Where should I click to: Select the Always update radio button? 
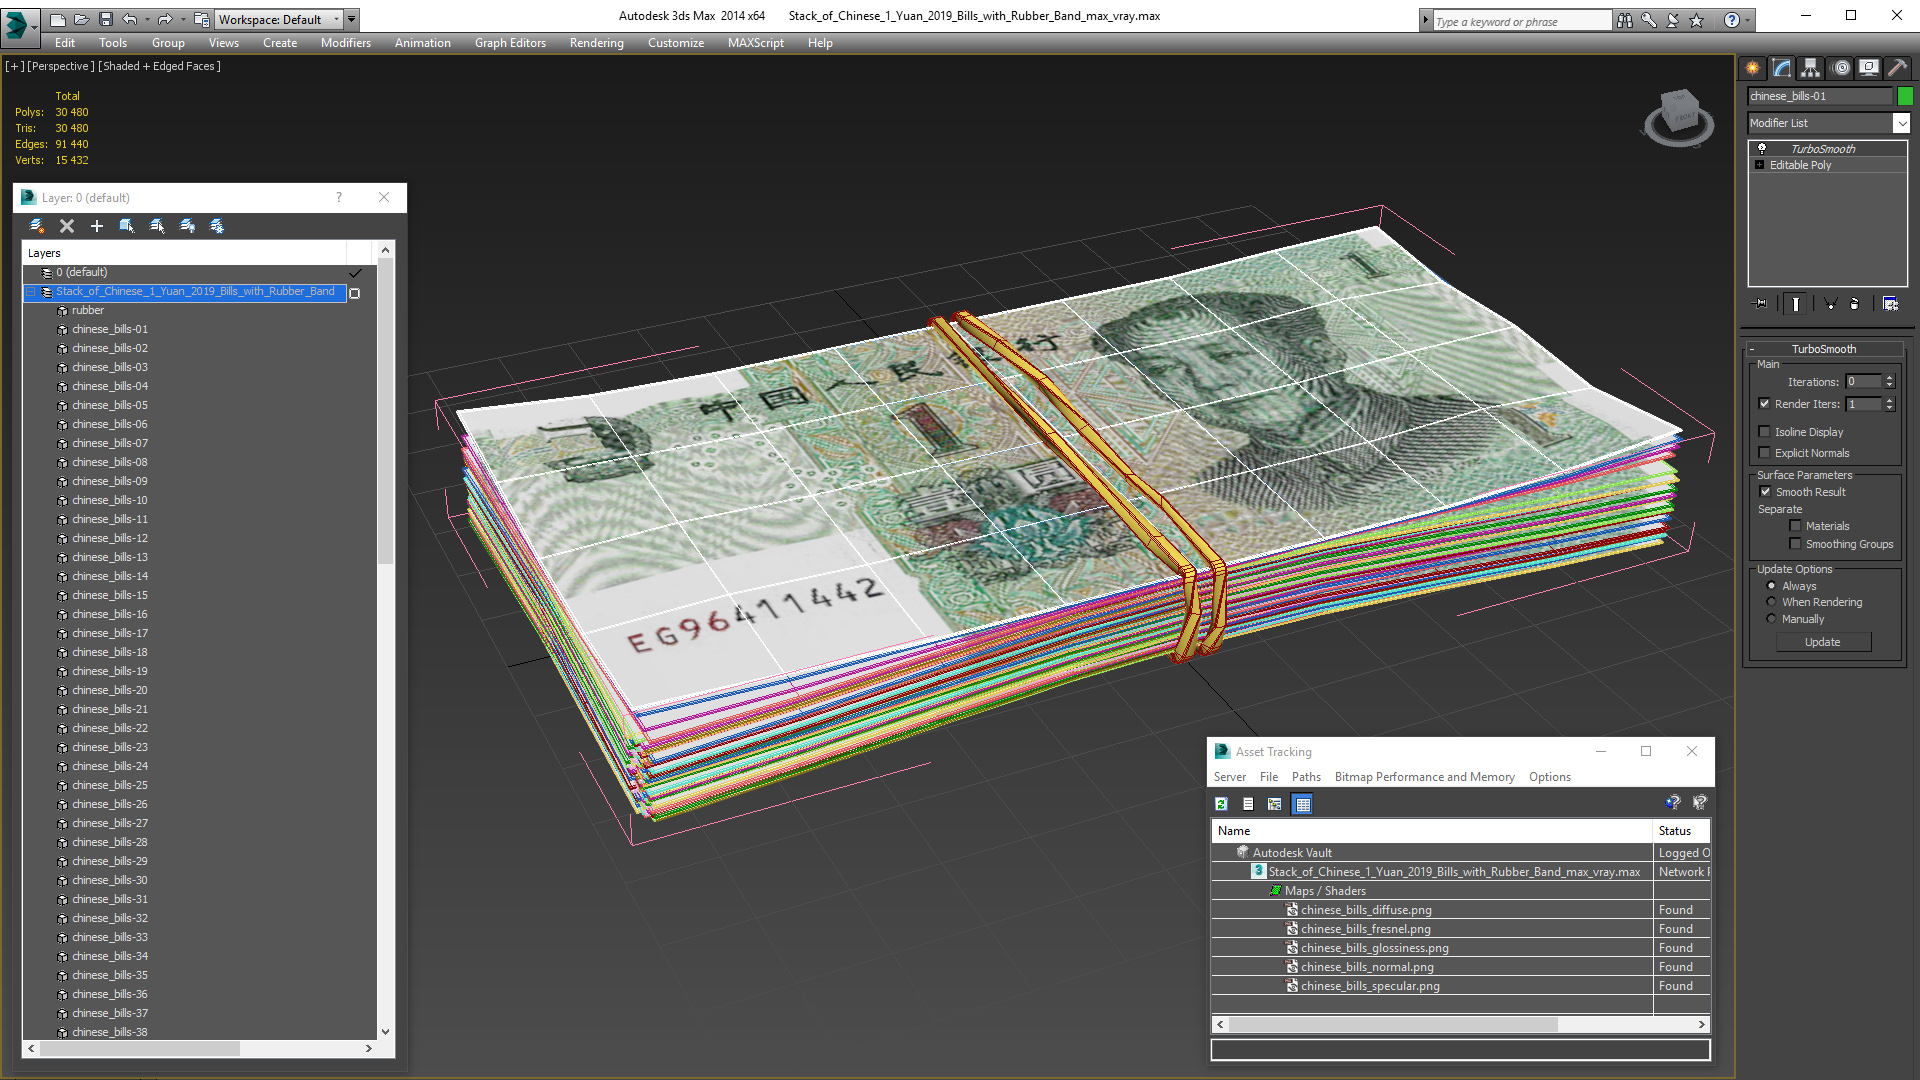click(x=1771, y=586)
